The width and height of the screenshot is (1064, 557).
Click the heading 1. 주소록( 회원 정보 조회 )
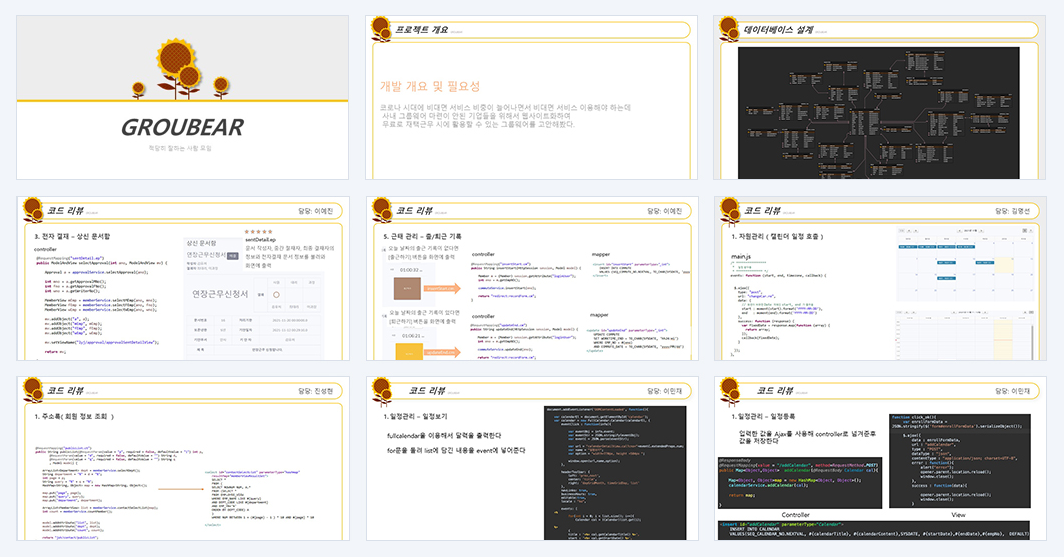coord(74,416)
